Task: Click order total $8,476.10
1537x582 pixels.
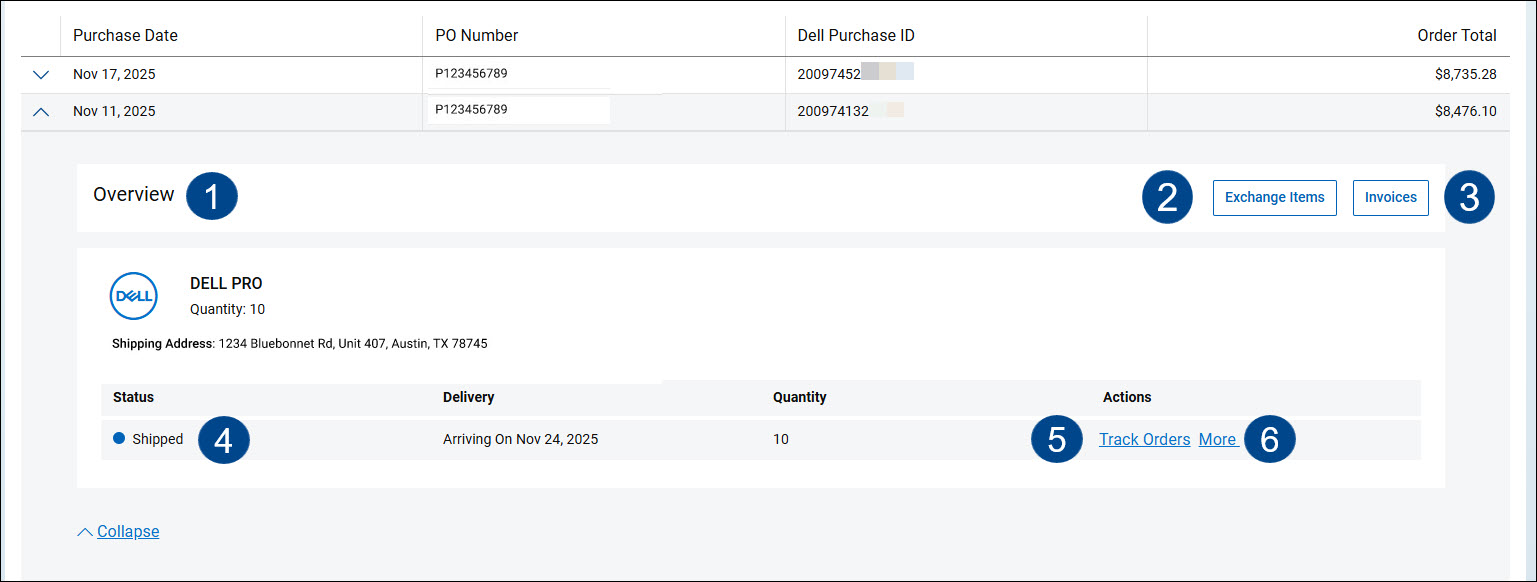Action: (1465, 111)
